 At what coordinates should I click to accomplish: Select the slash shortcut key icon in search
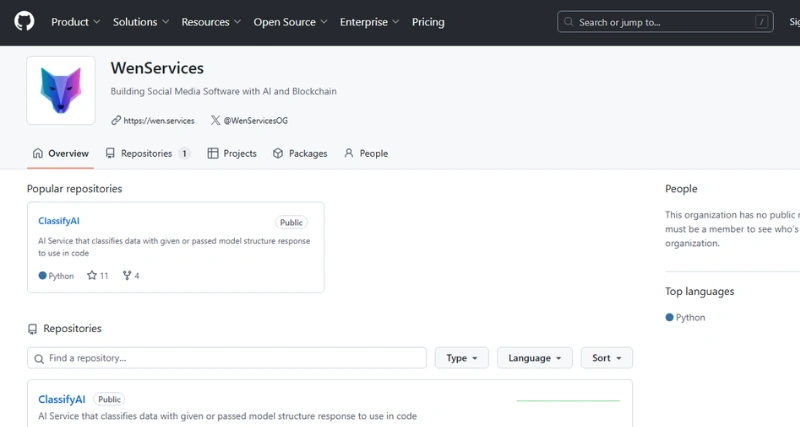coord(761,22)
